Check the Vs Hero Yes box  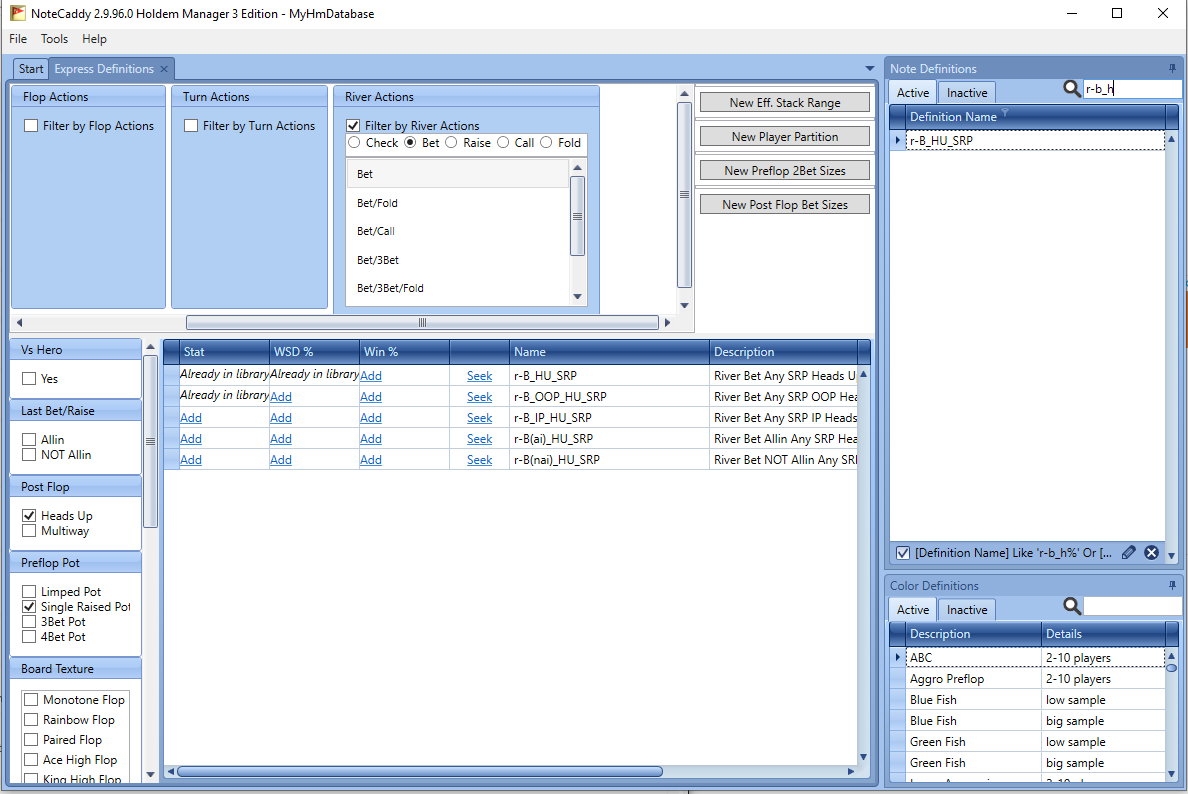pos(30,379)
